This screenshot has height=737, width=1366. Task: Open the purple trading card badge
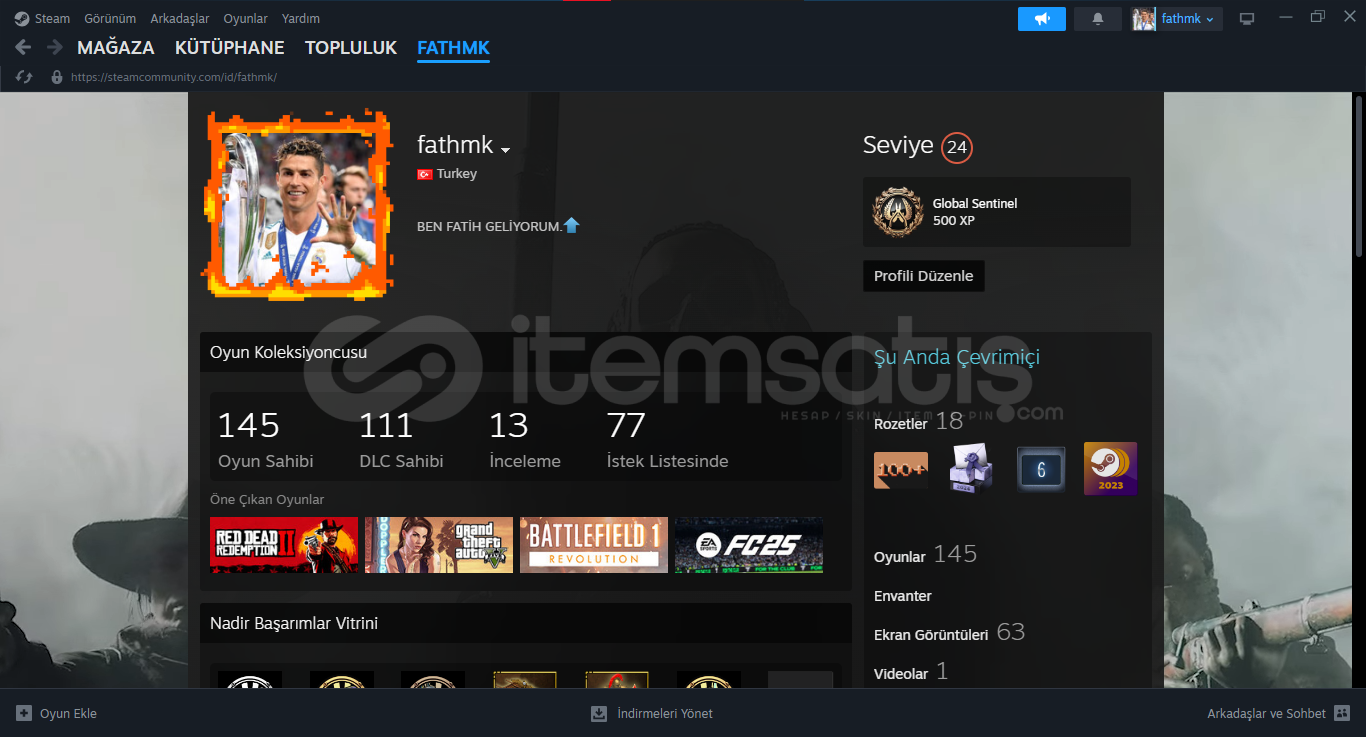click(x=971, y=469)
